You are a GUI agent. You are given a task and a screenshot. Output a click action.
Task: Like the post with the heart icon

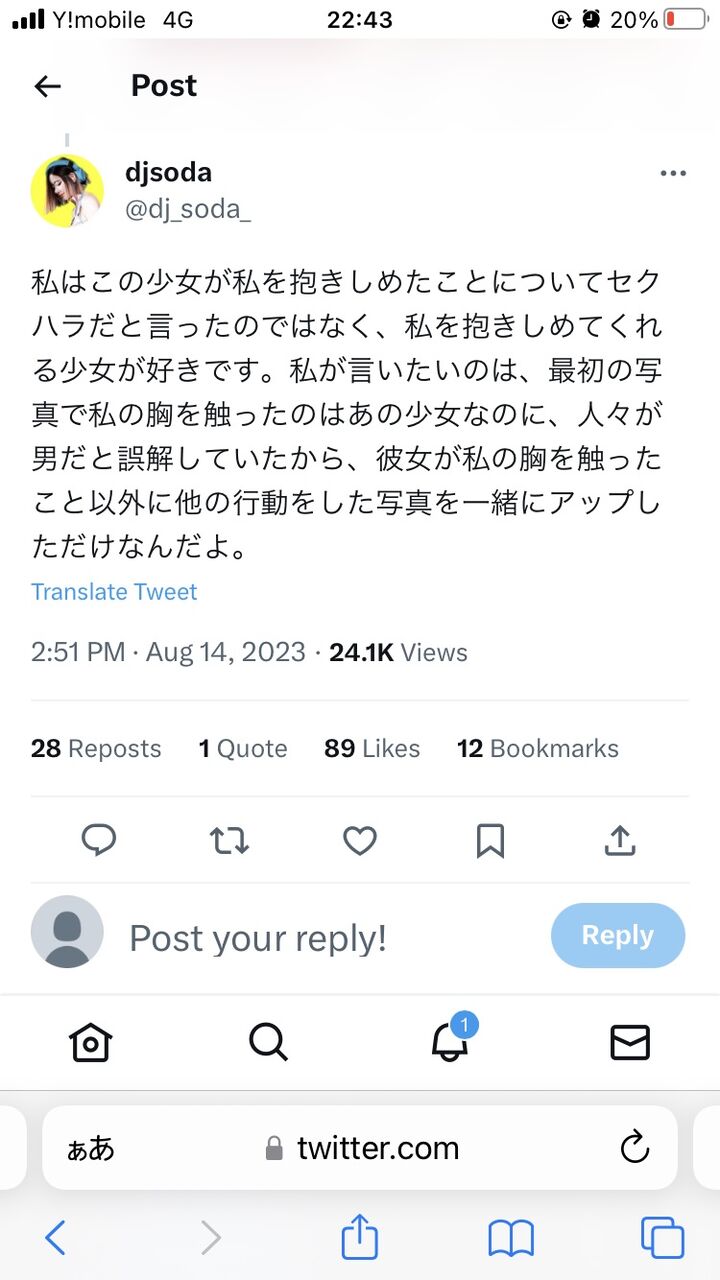[x=360, y=841]
